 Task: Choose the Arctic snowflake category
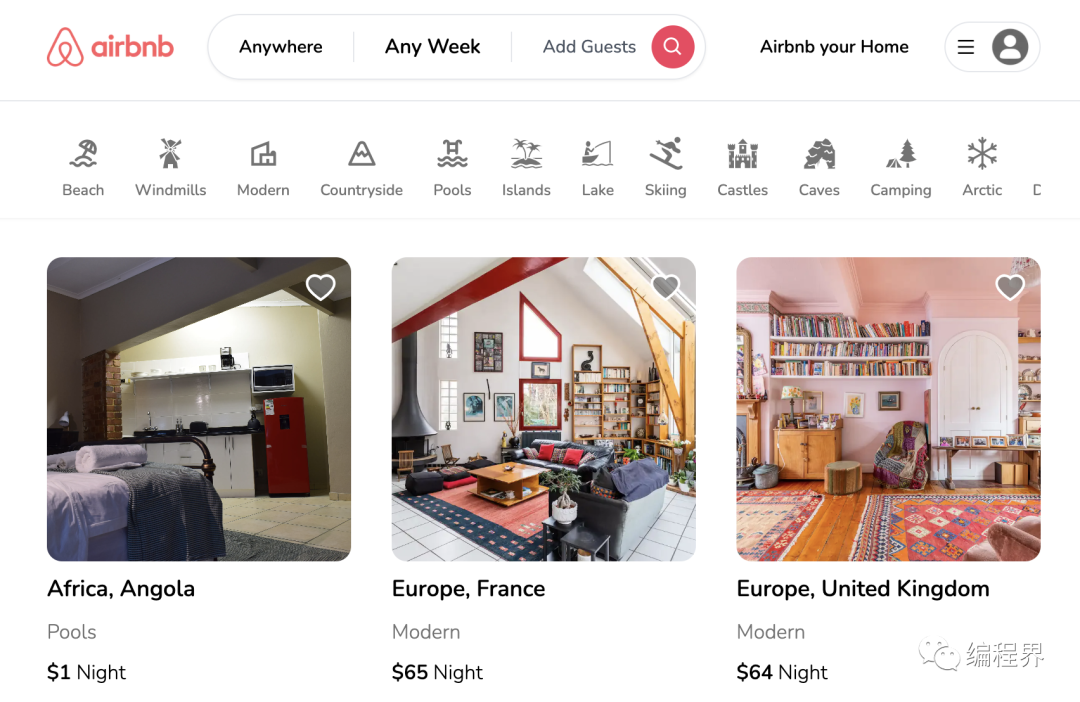click(982, 154)
